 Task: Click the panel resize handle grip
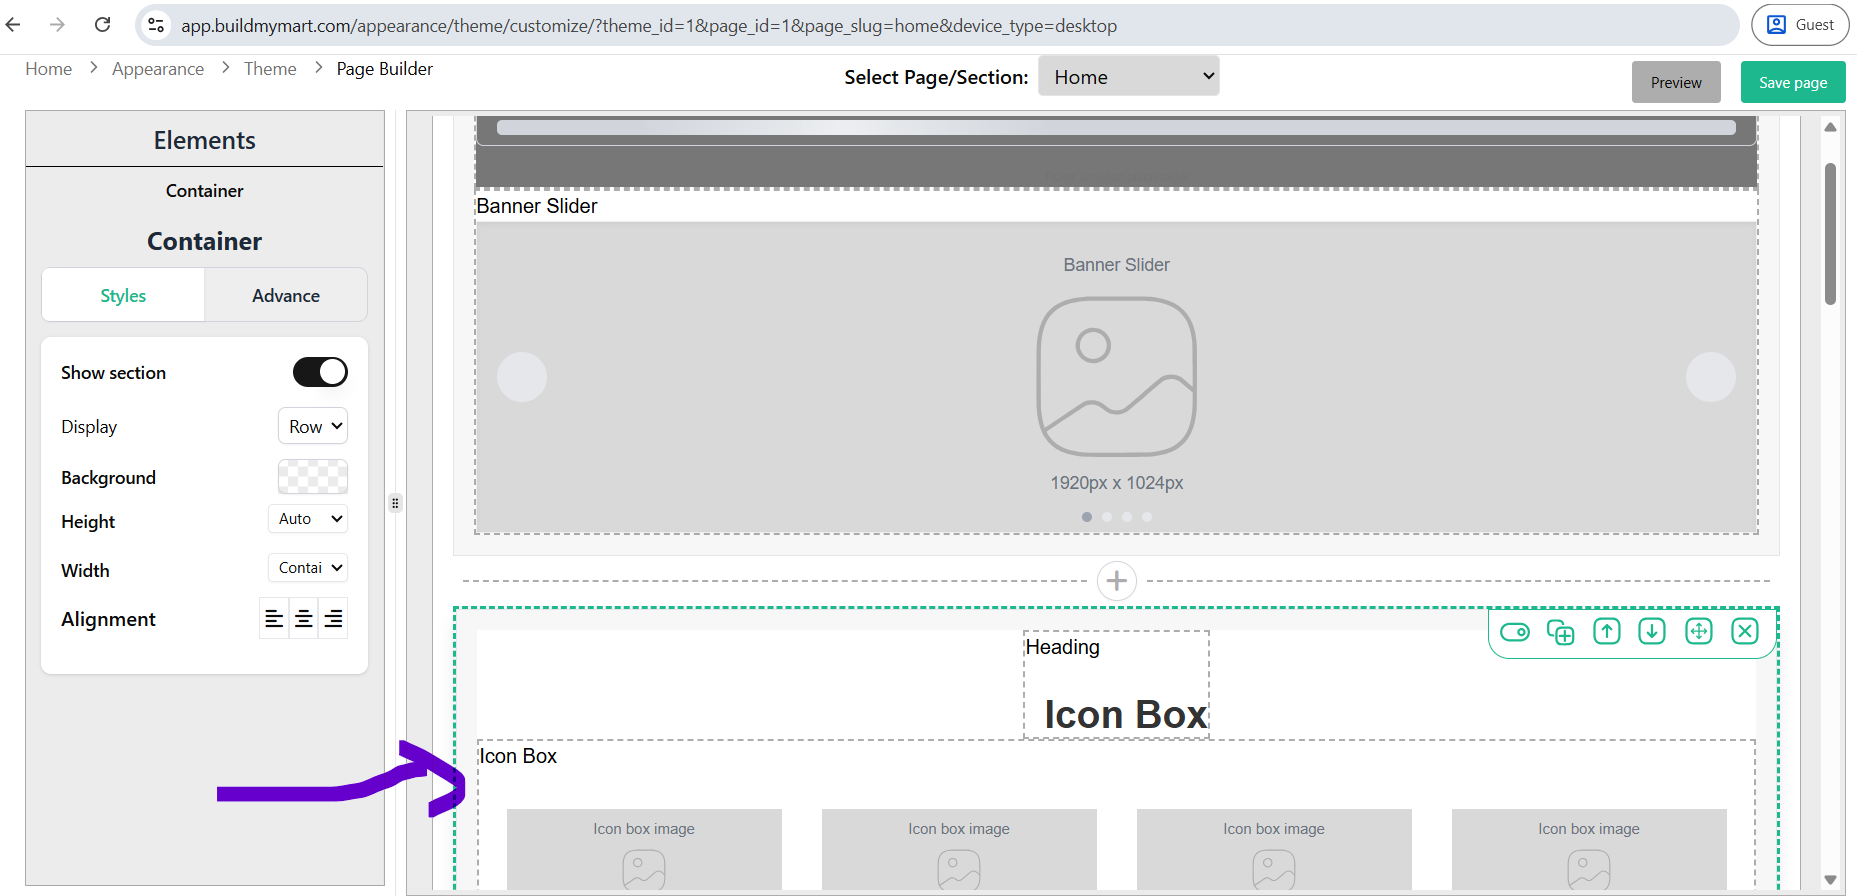pyautogui.click(x=395, y=503)
